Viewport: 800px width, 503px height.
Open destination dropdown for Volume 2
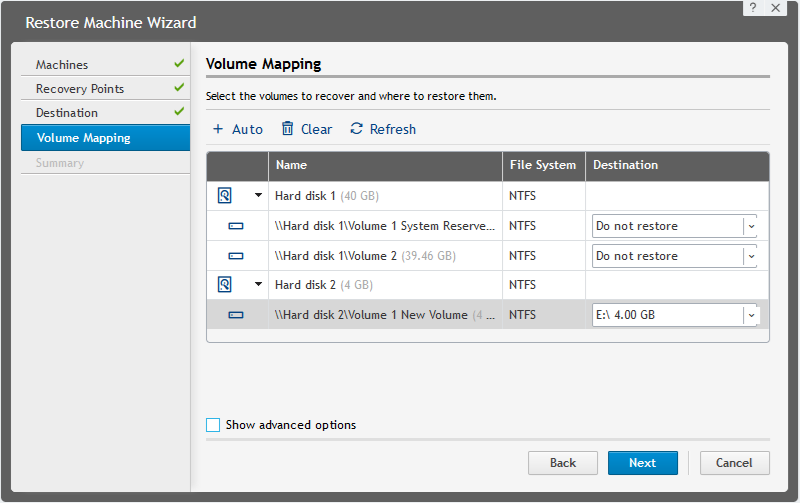750,256
